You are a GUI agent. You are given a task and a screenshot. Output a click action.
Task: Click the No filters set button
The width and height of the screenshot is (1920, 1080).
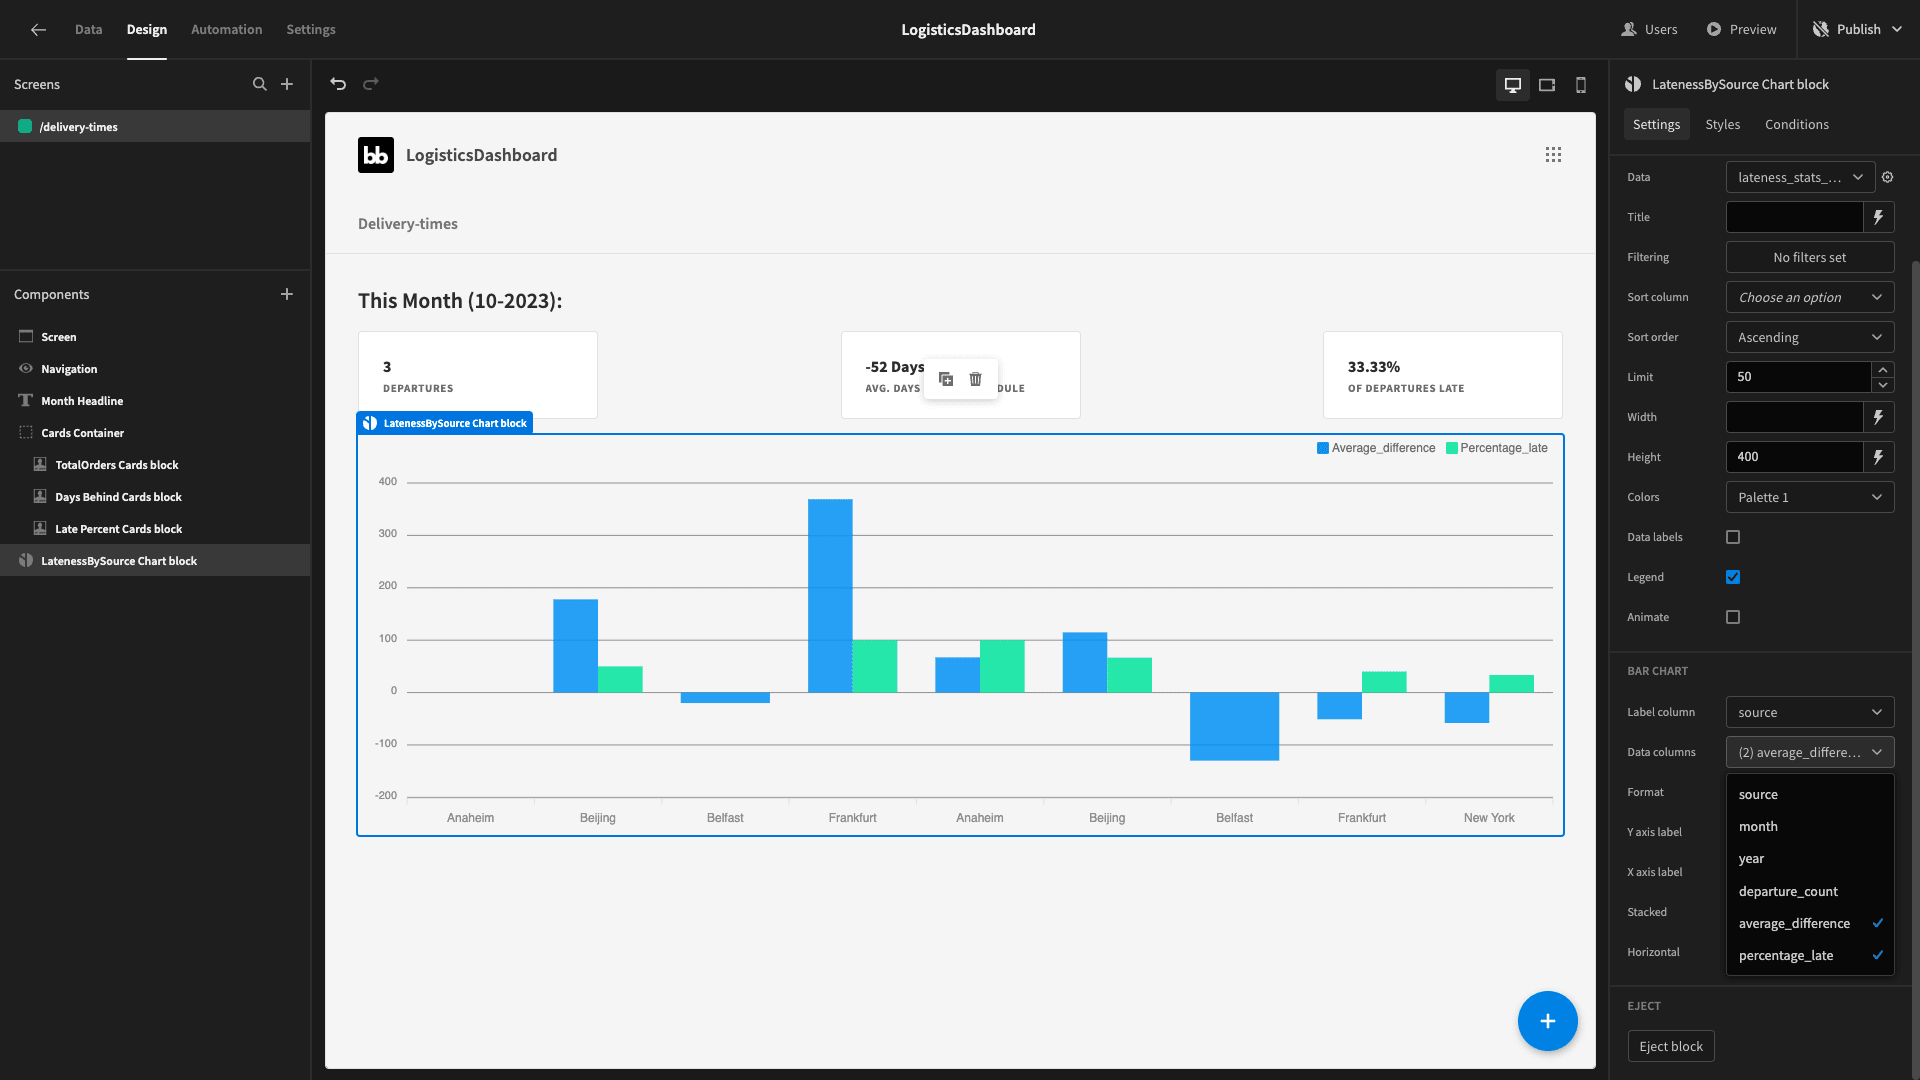(x=1810, y=257)
